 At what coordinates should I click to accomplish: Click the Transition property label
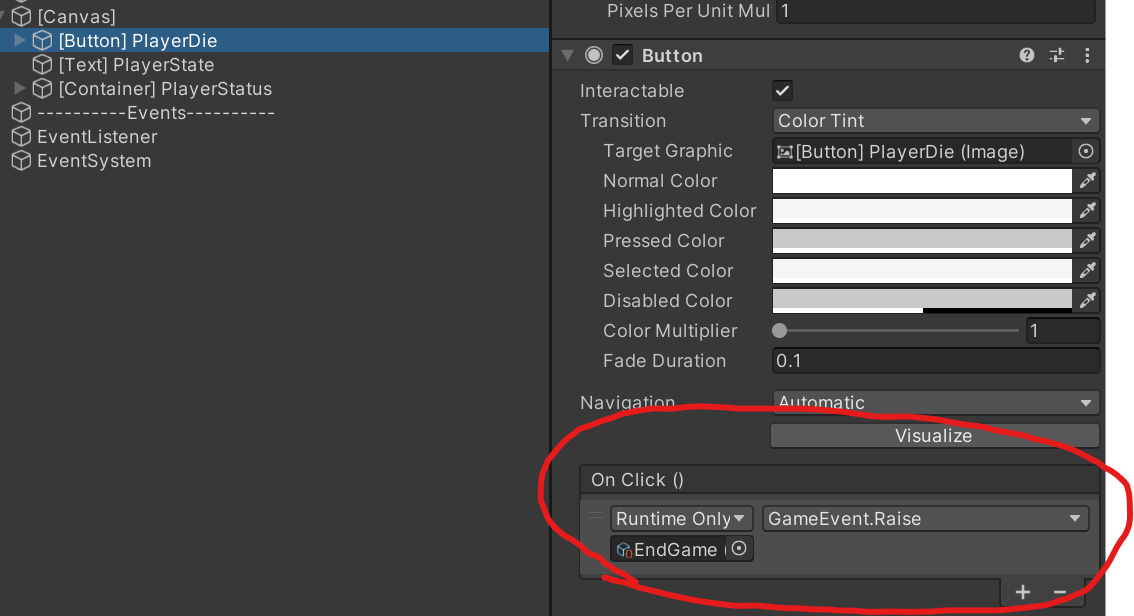[x=623, y=121]
